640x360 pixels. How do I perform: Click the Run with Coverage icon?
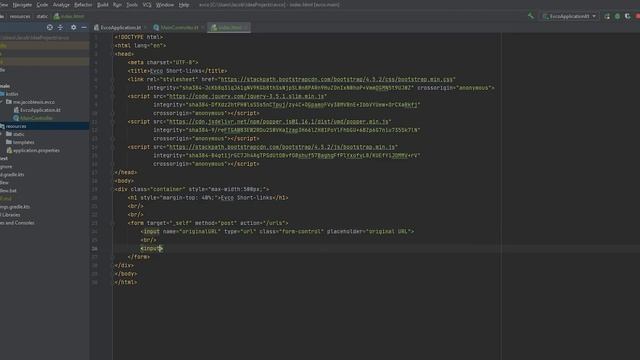(627, 16)
